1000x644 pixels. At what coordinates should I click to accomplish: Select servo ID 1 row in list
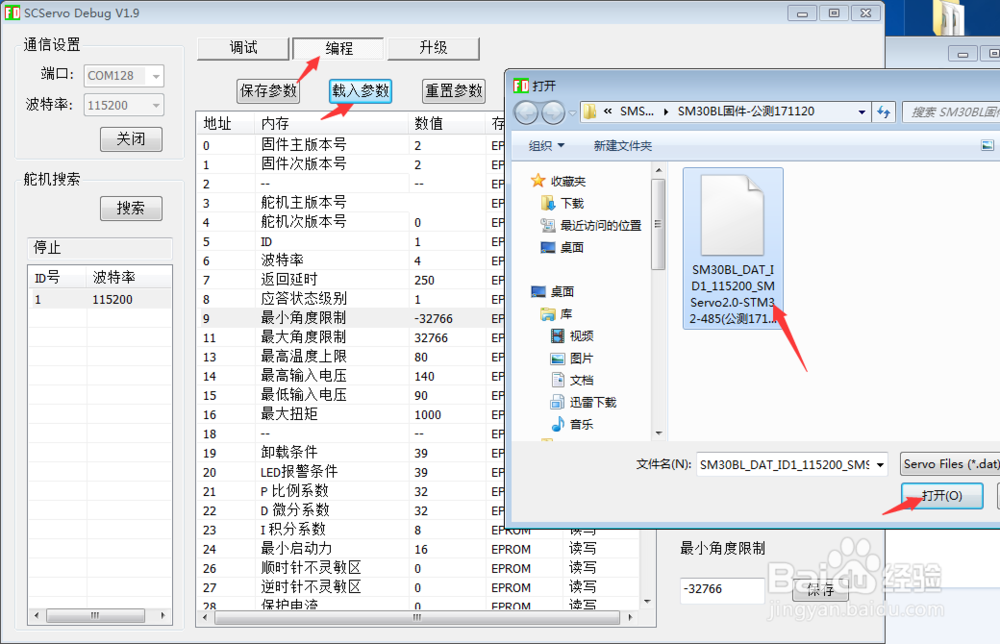click(x=99, y=300)
